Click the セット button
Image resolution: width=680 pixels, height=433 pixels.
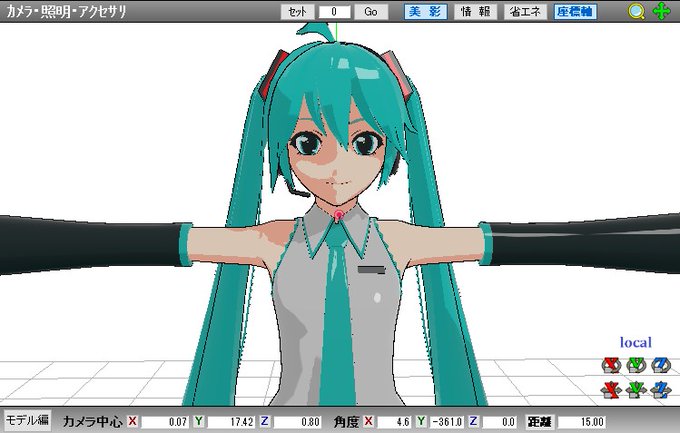297,12
